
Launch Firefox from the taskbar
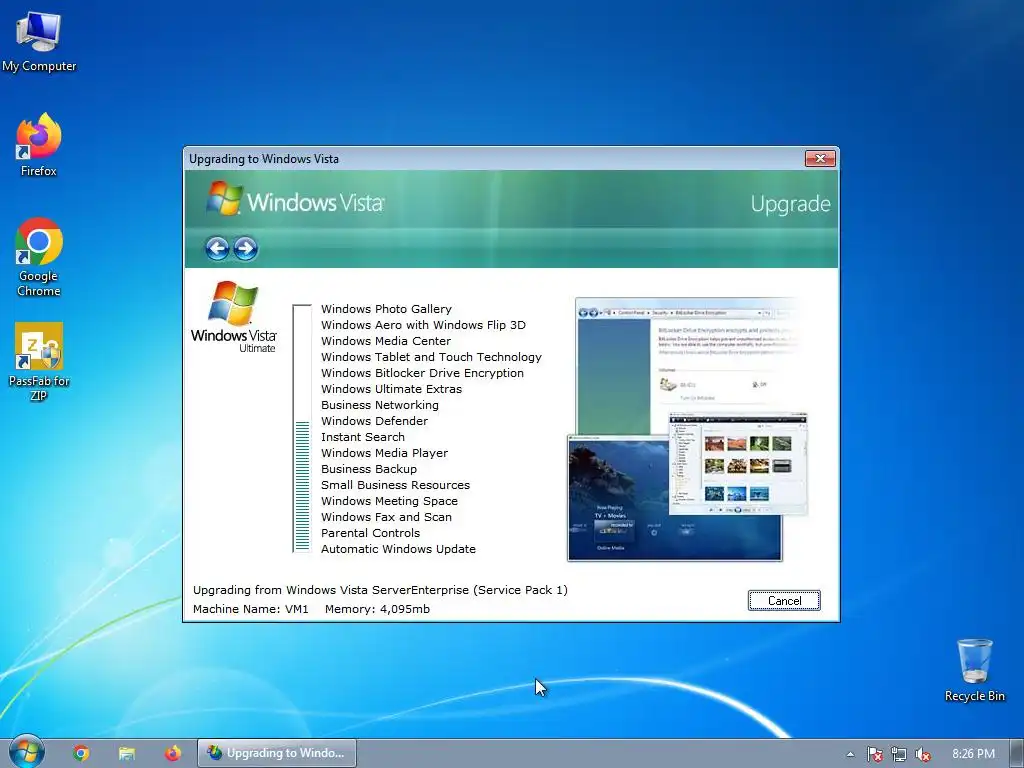[172, 753]
